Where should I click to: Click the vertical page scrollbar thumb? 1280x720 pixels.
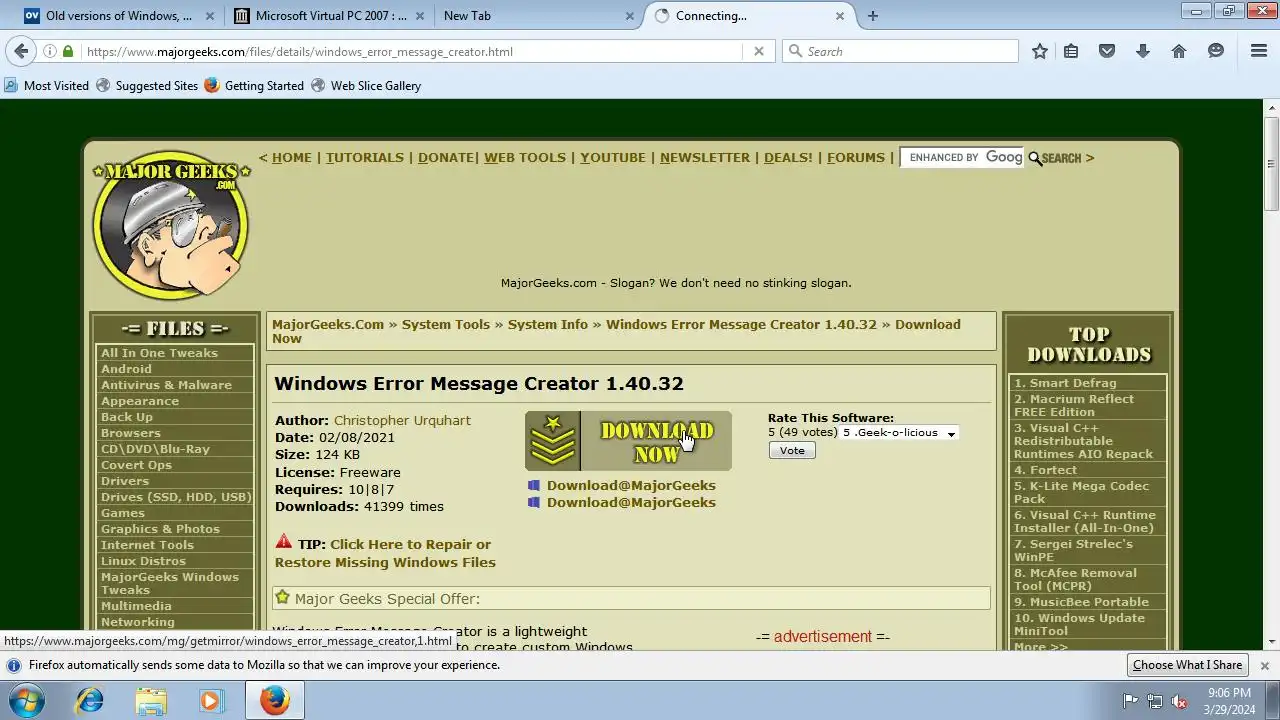pyautogui.click(x=1271, y=163)
